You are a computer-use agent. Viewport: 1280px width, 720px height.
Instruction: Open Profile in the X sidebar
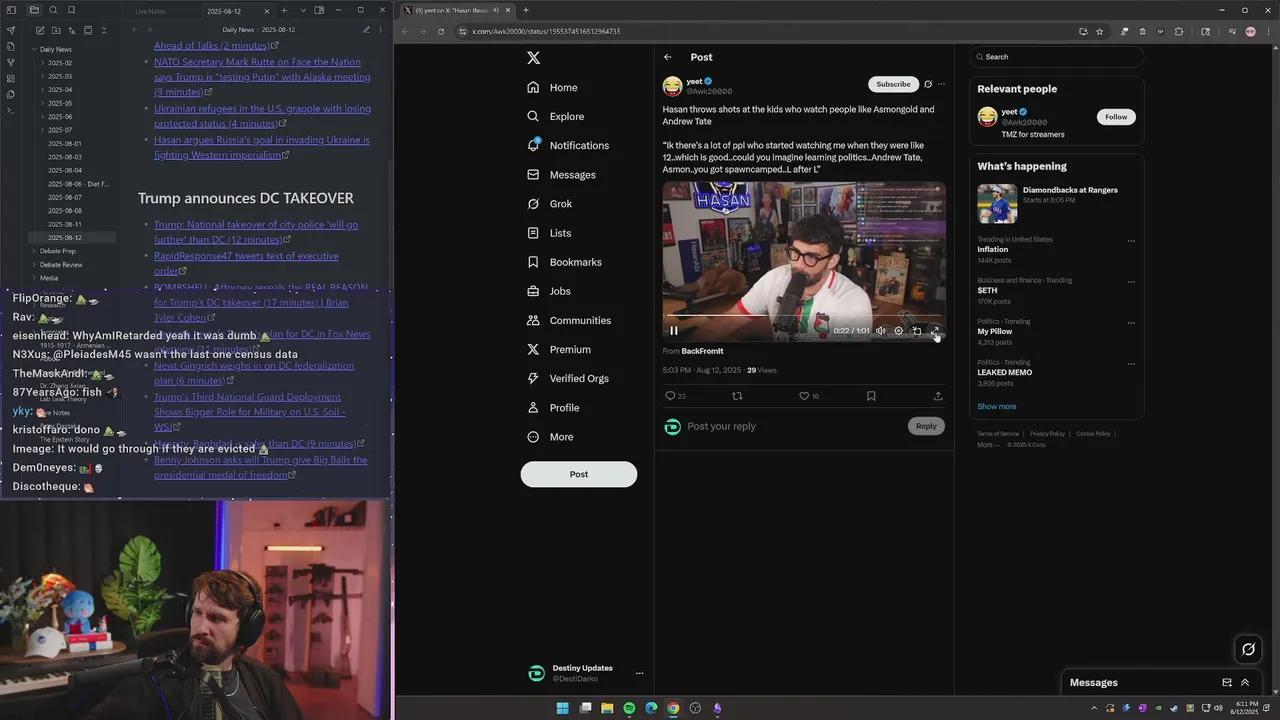(553, 408)
